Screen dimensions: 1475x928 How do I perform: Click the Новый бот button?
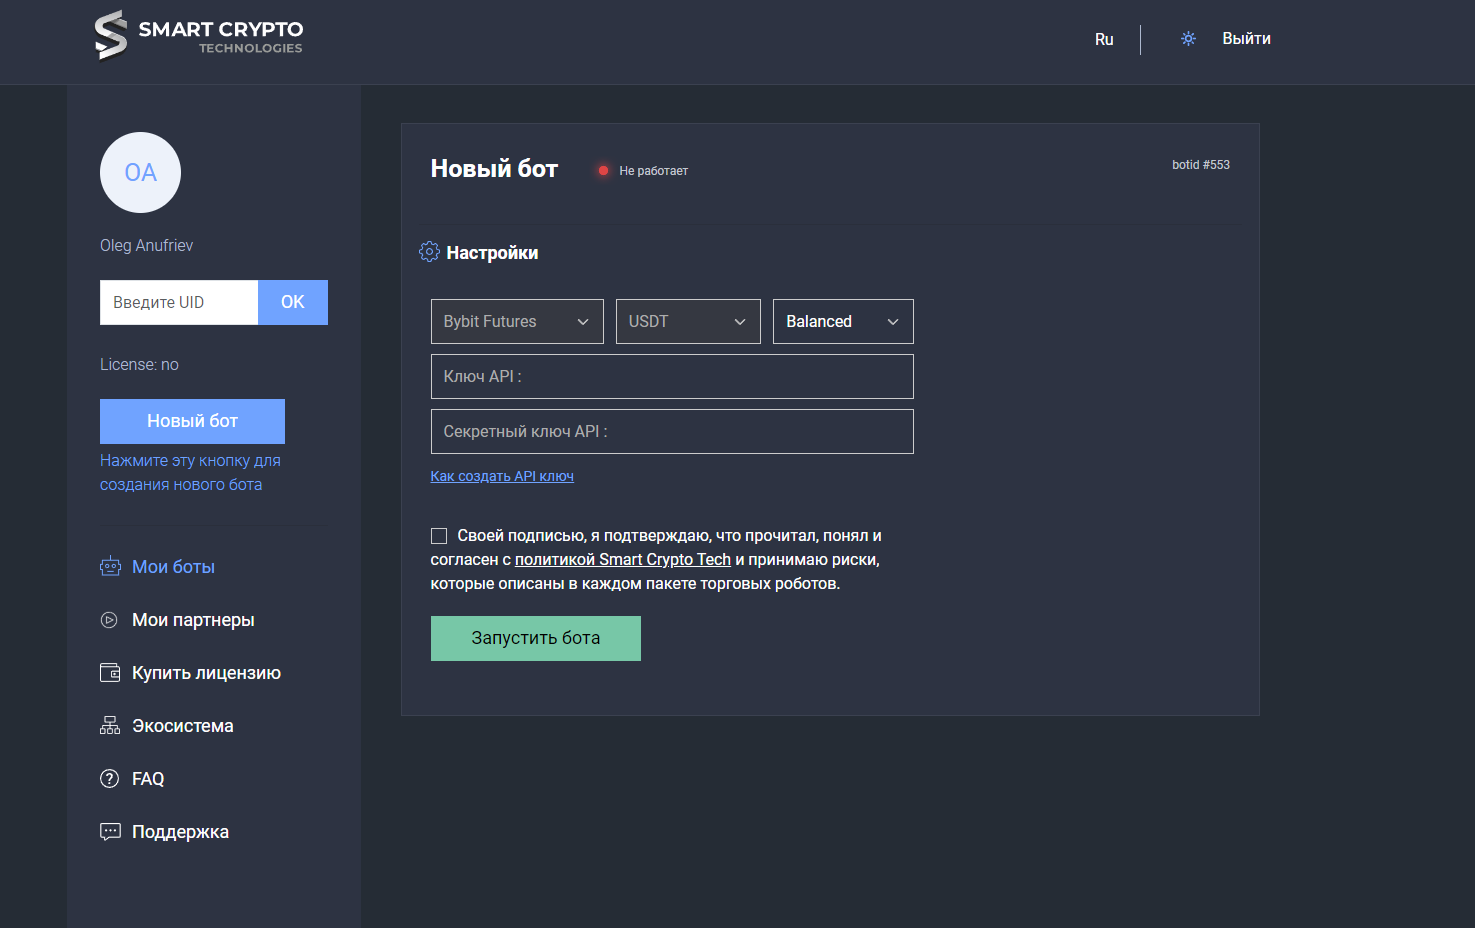pyautogui.click(x=192, y=421)
